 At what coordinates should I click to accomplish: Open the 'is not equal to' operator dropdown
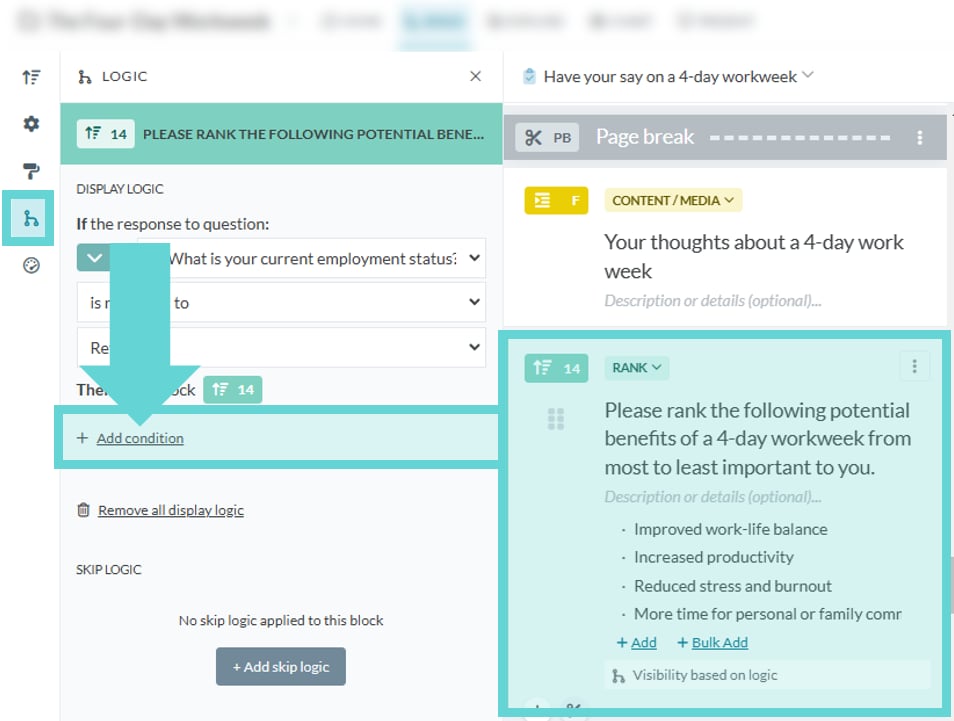click(281, 302)
